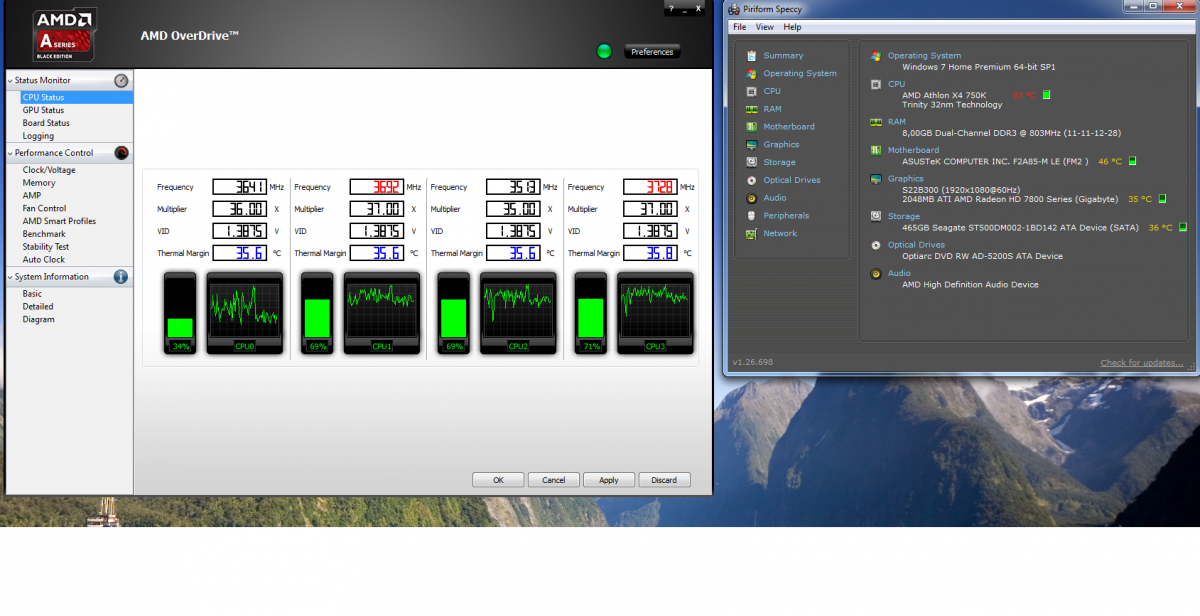
Task: Click the CPU0 34% usage bar
Action: pyautogui.click(x=181, y=312)
